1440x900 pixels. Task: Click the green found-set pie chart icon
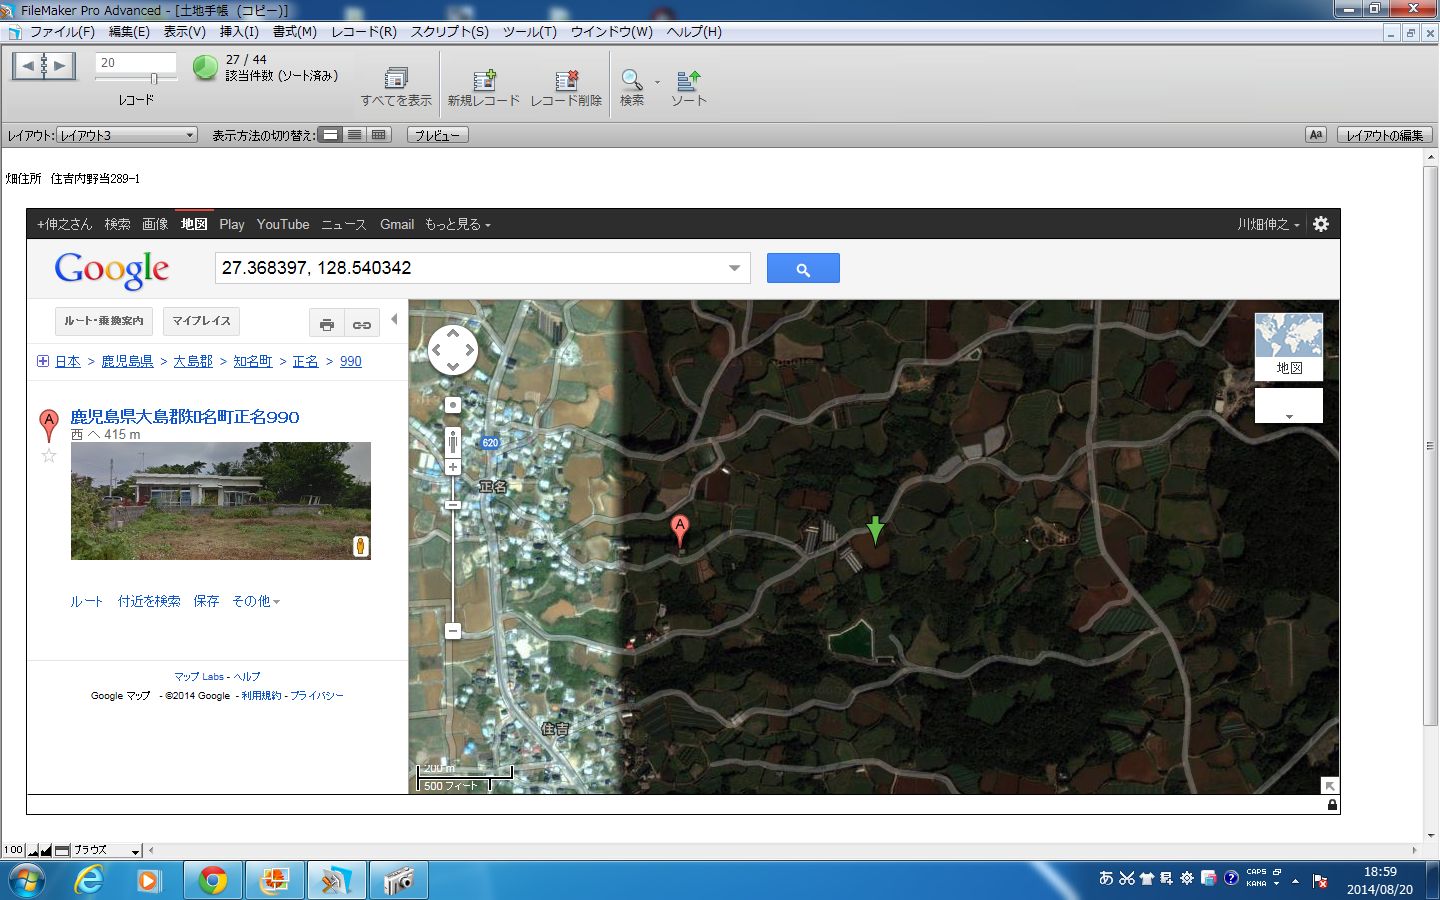[x=205, y=68]
